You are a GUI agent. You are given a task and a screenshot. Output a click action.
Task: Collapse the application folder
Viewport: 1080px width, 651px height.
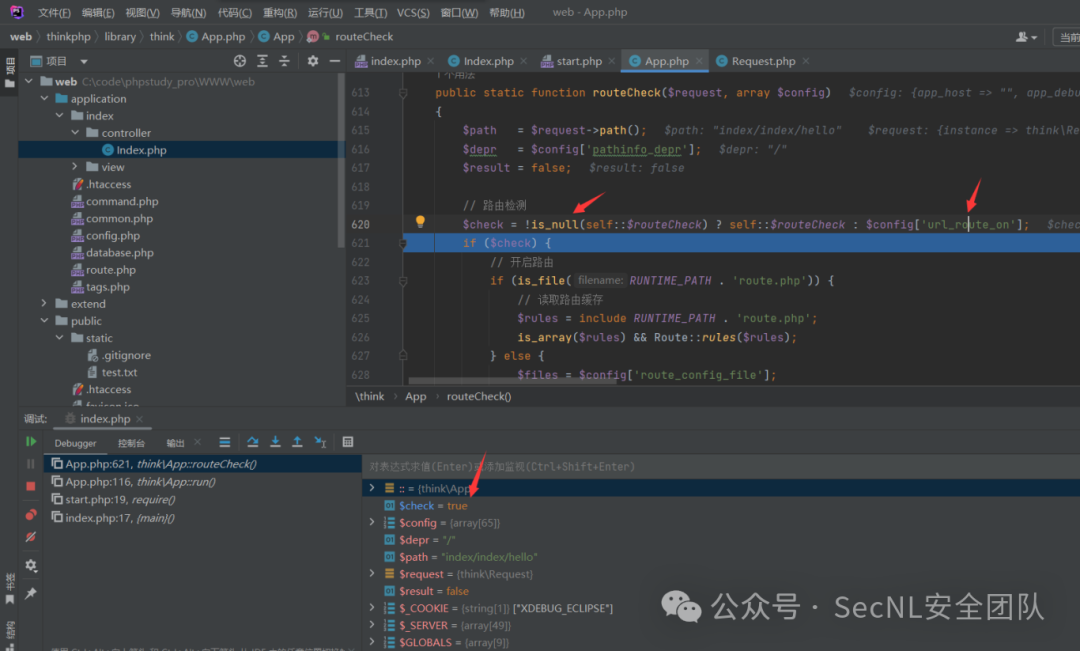pos(44,99)
